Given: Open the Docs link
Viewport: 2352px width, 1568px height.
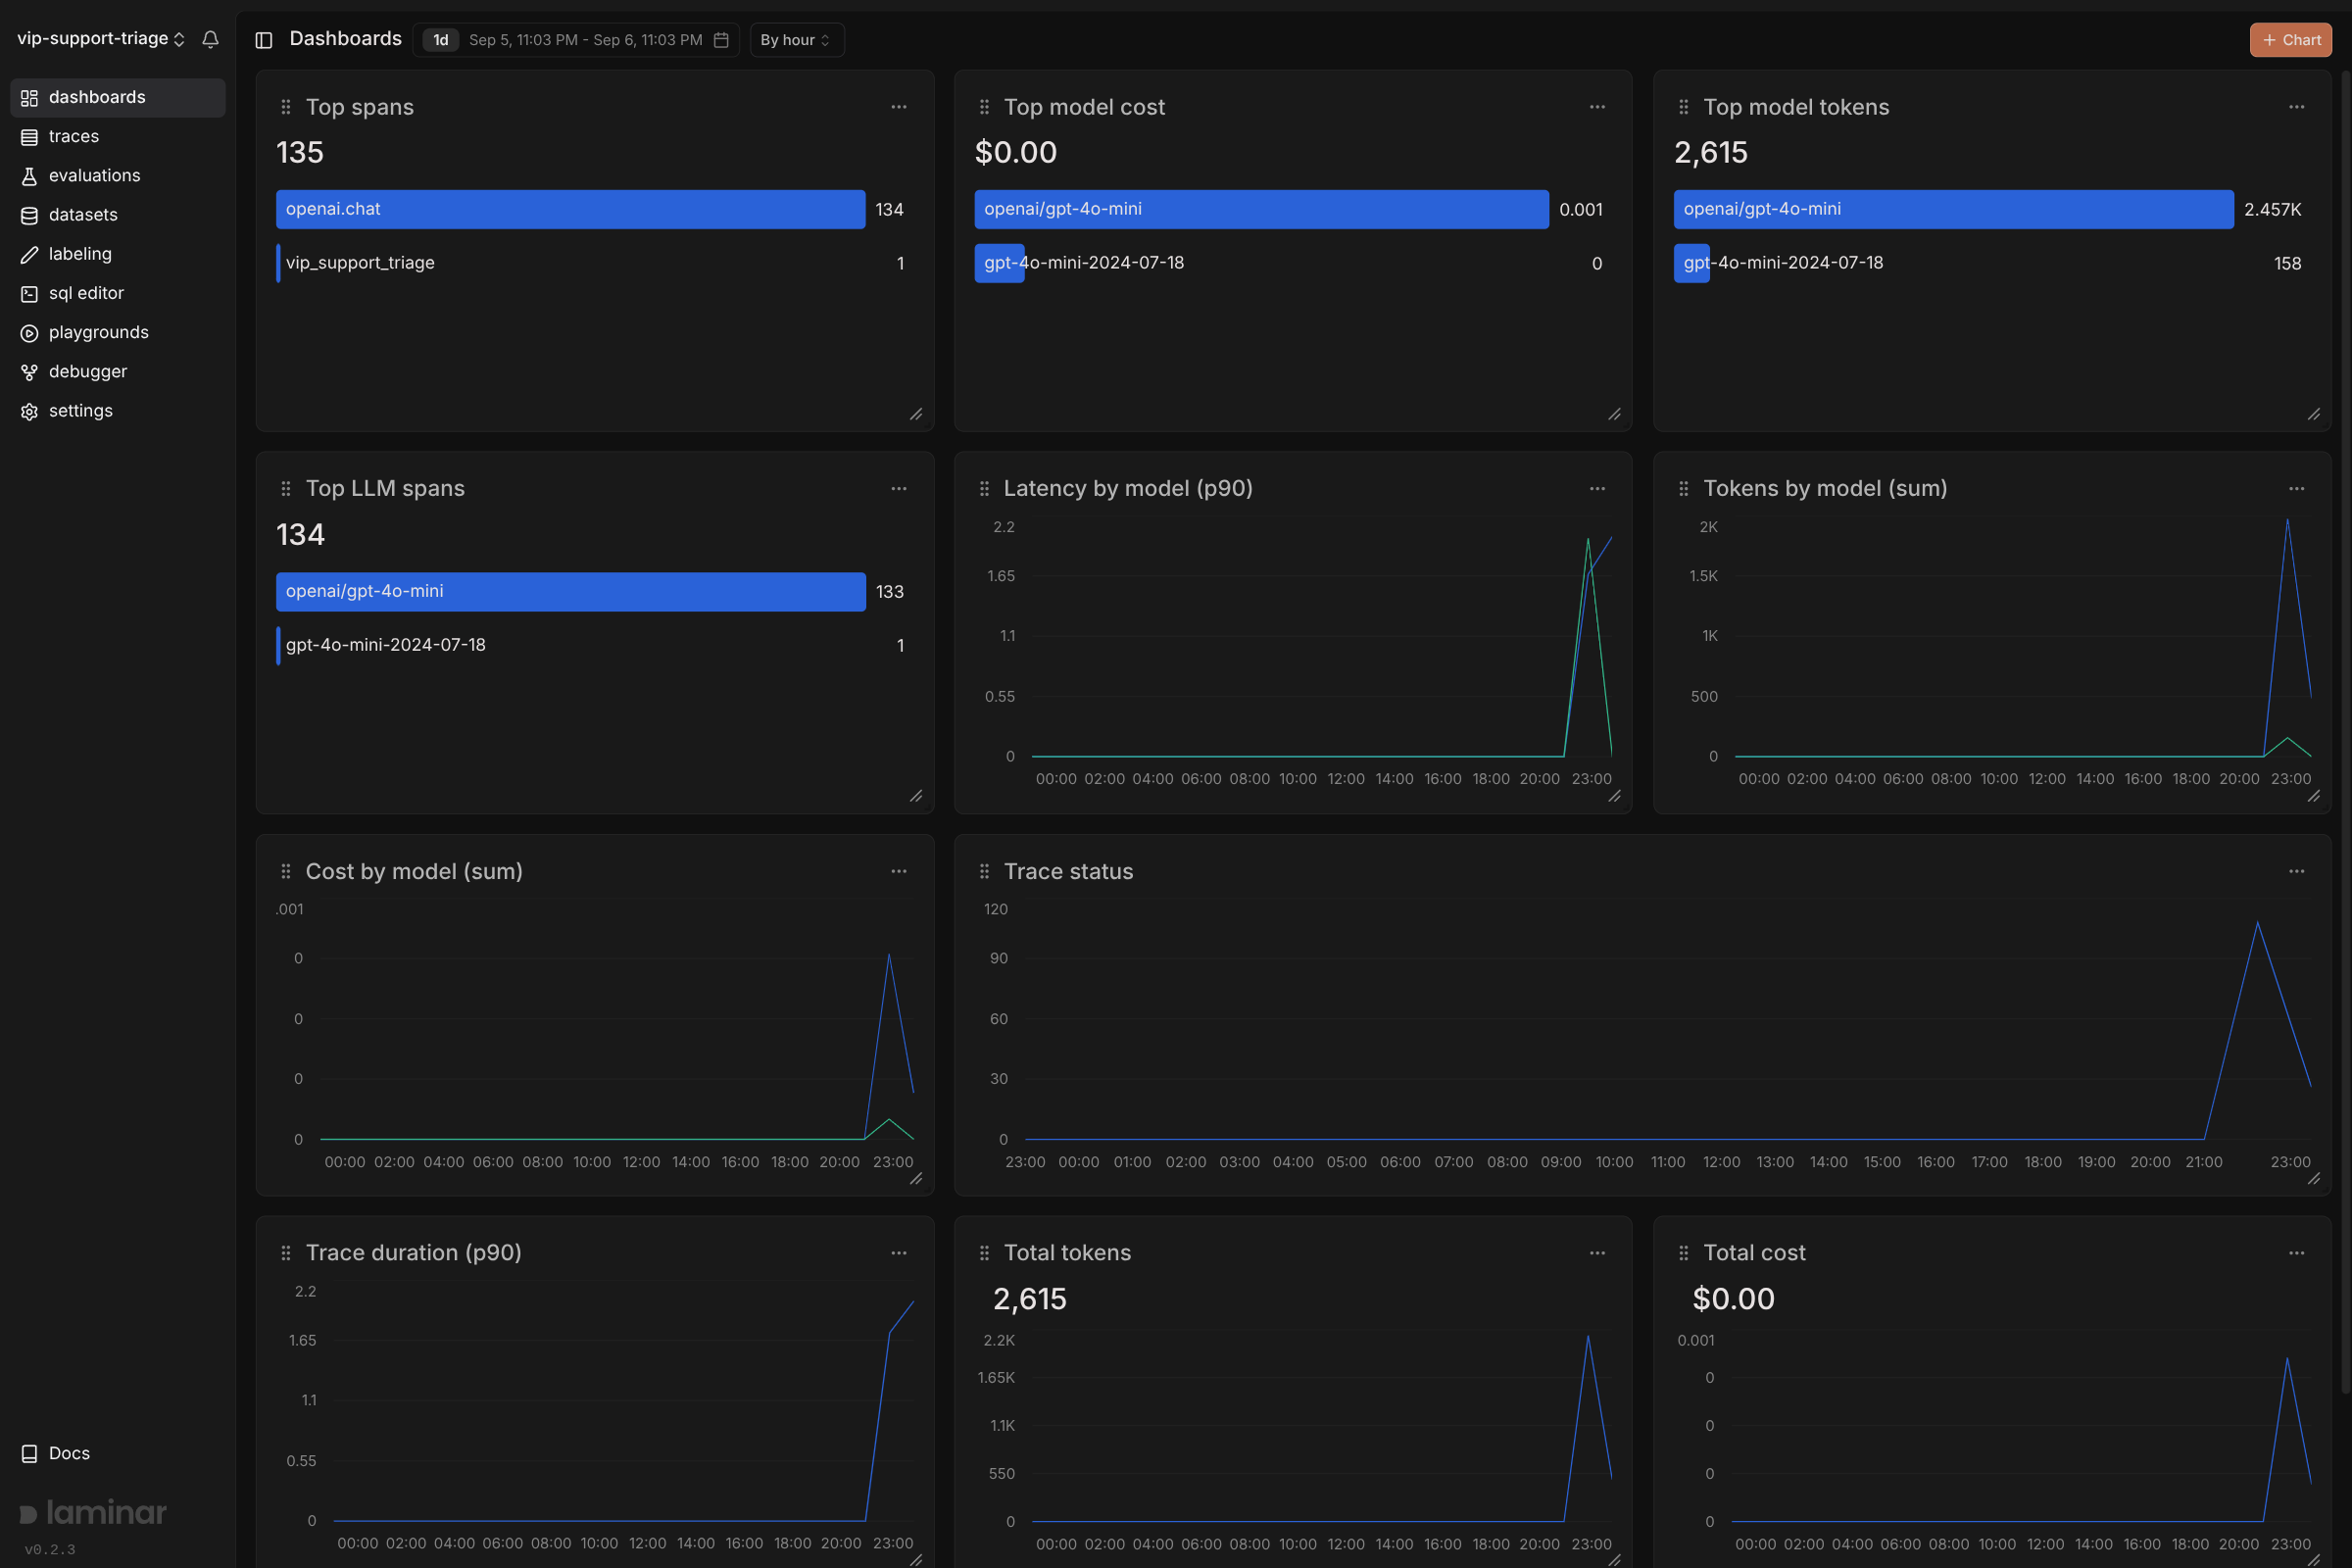Looking at the screenshot, I should point(56,1453).
